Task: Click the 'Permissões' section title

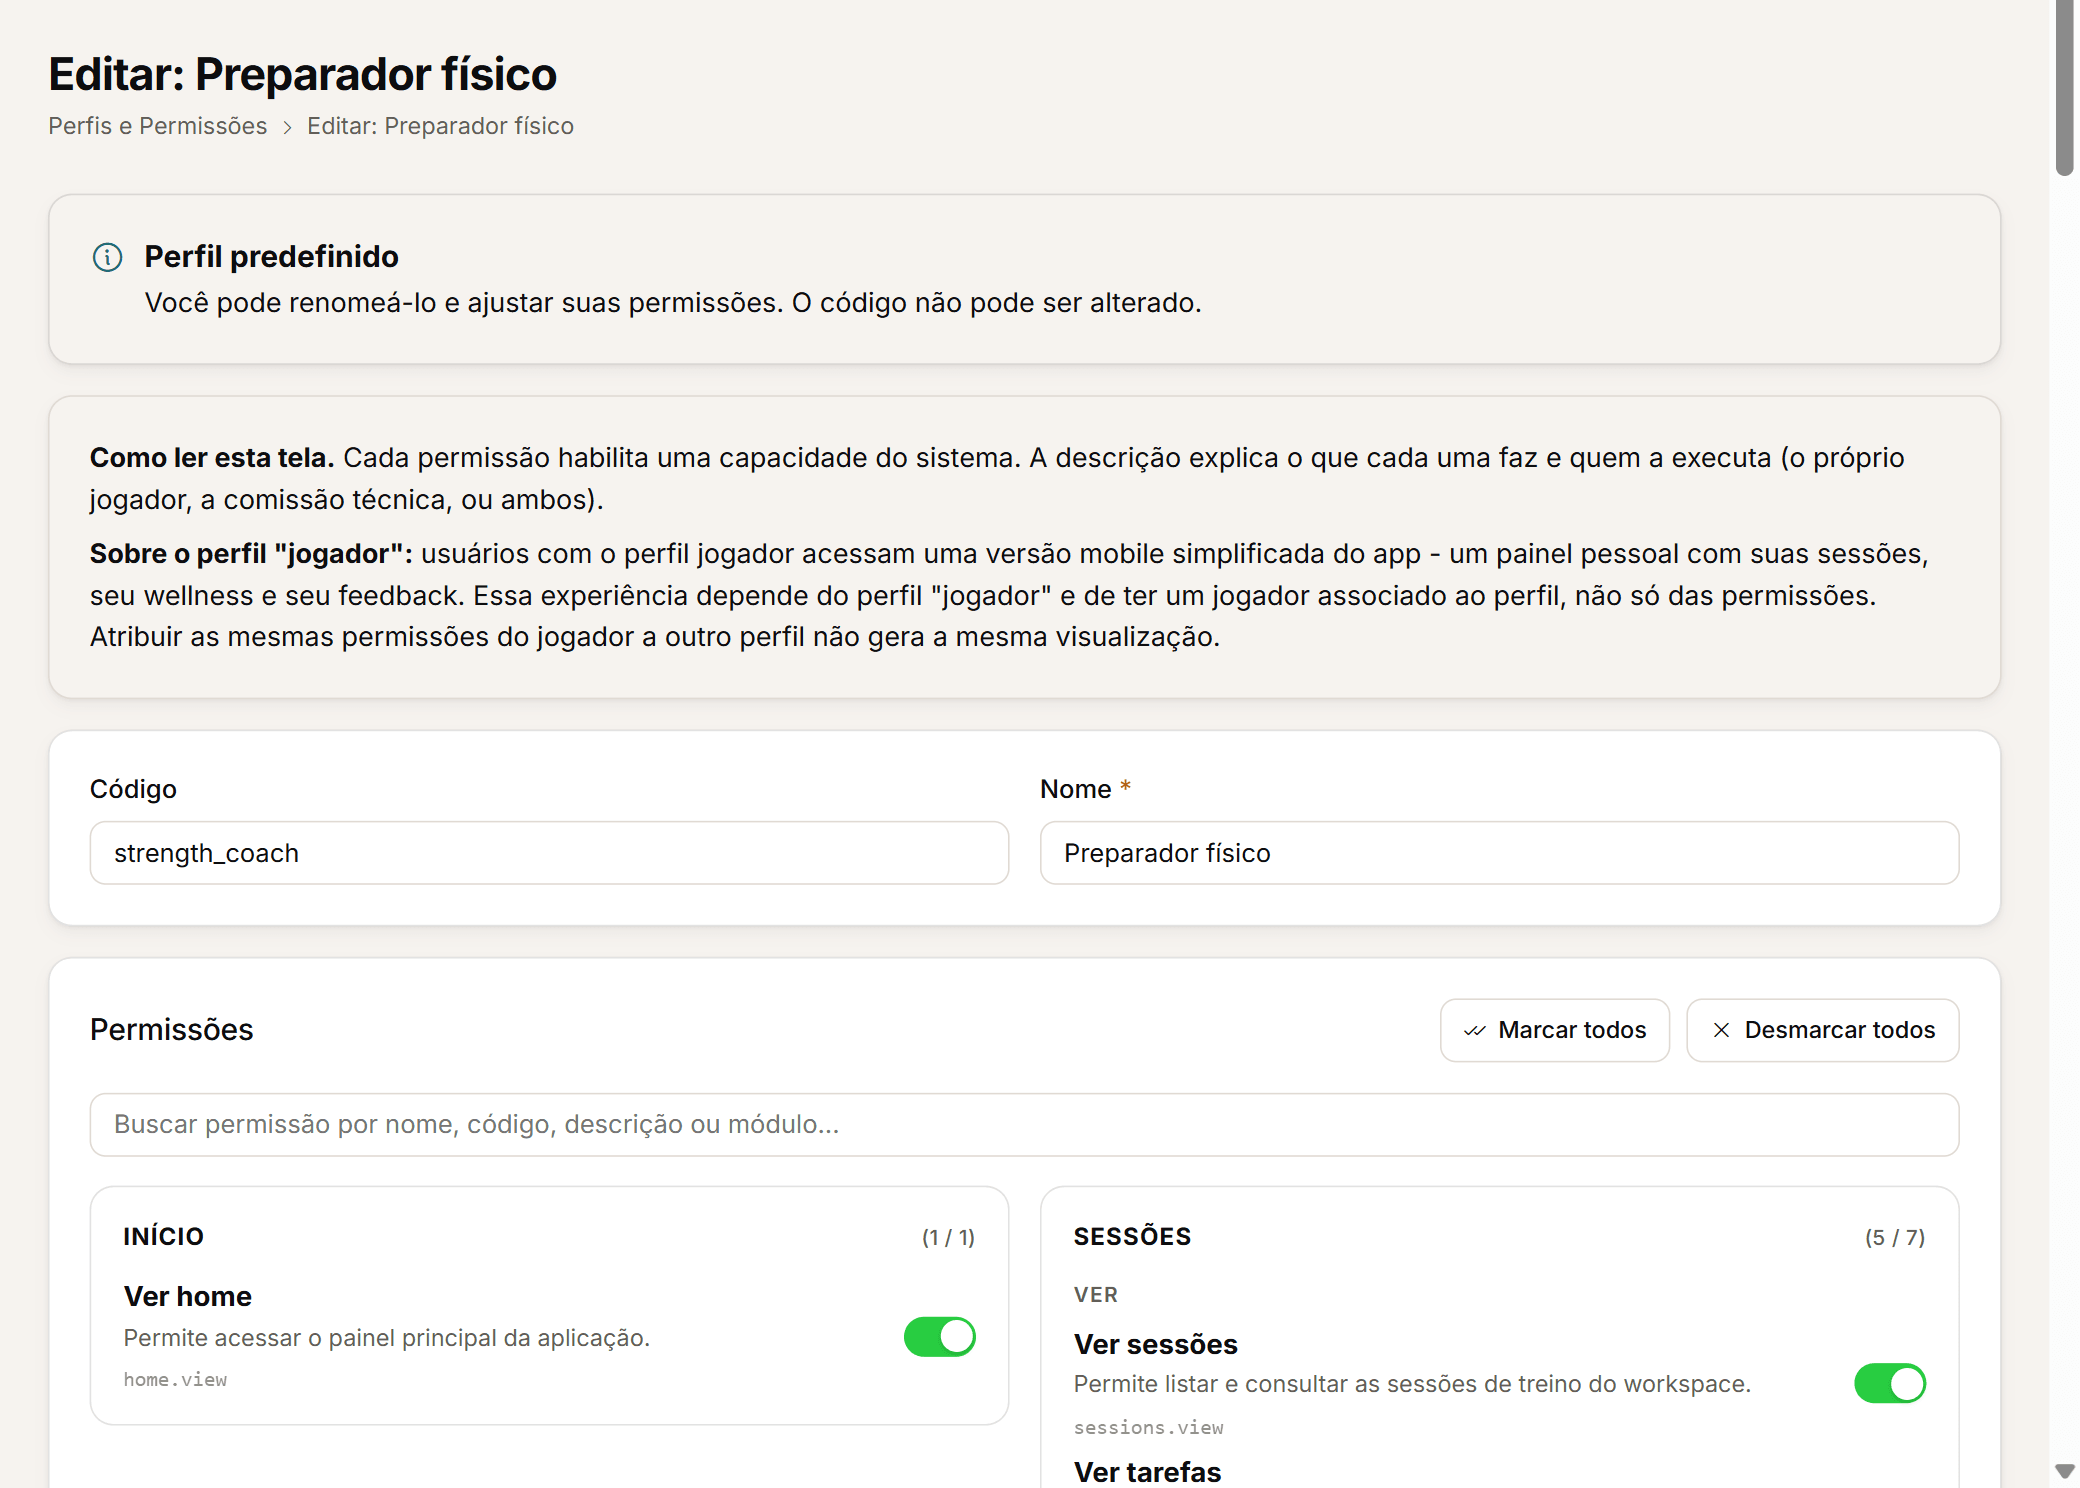Action: (171, 1030)
